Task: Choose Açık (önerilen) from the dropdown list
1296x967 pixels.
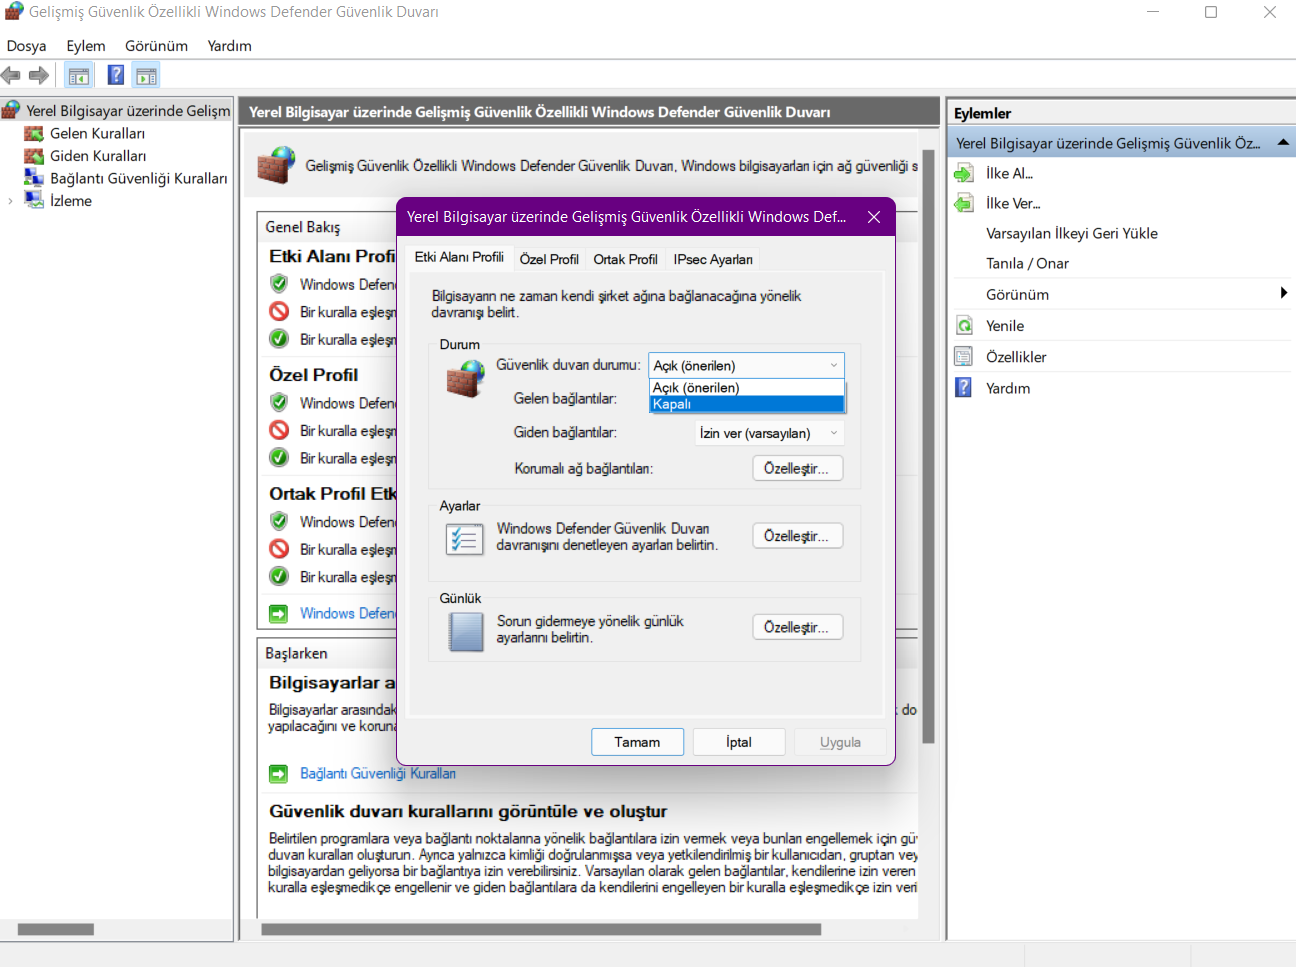Action: [x=747, y=388]
